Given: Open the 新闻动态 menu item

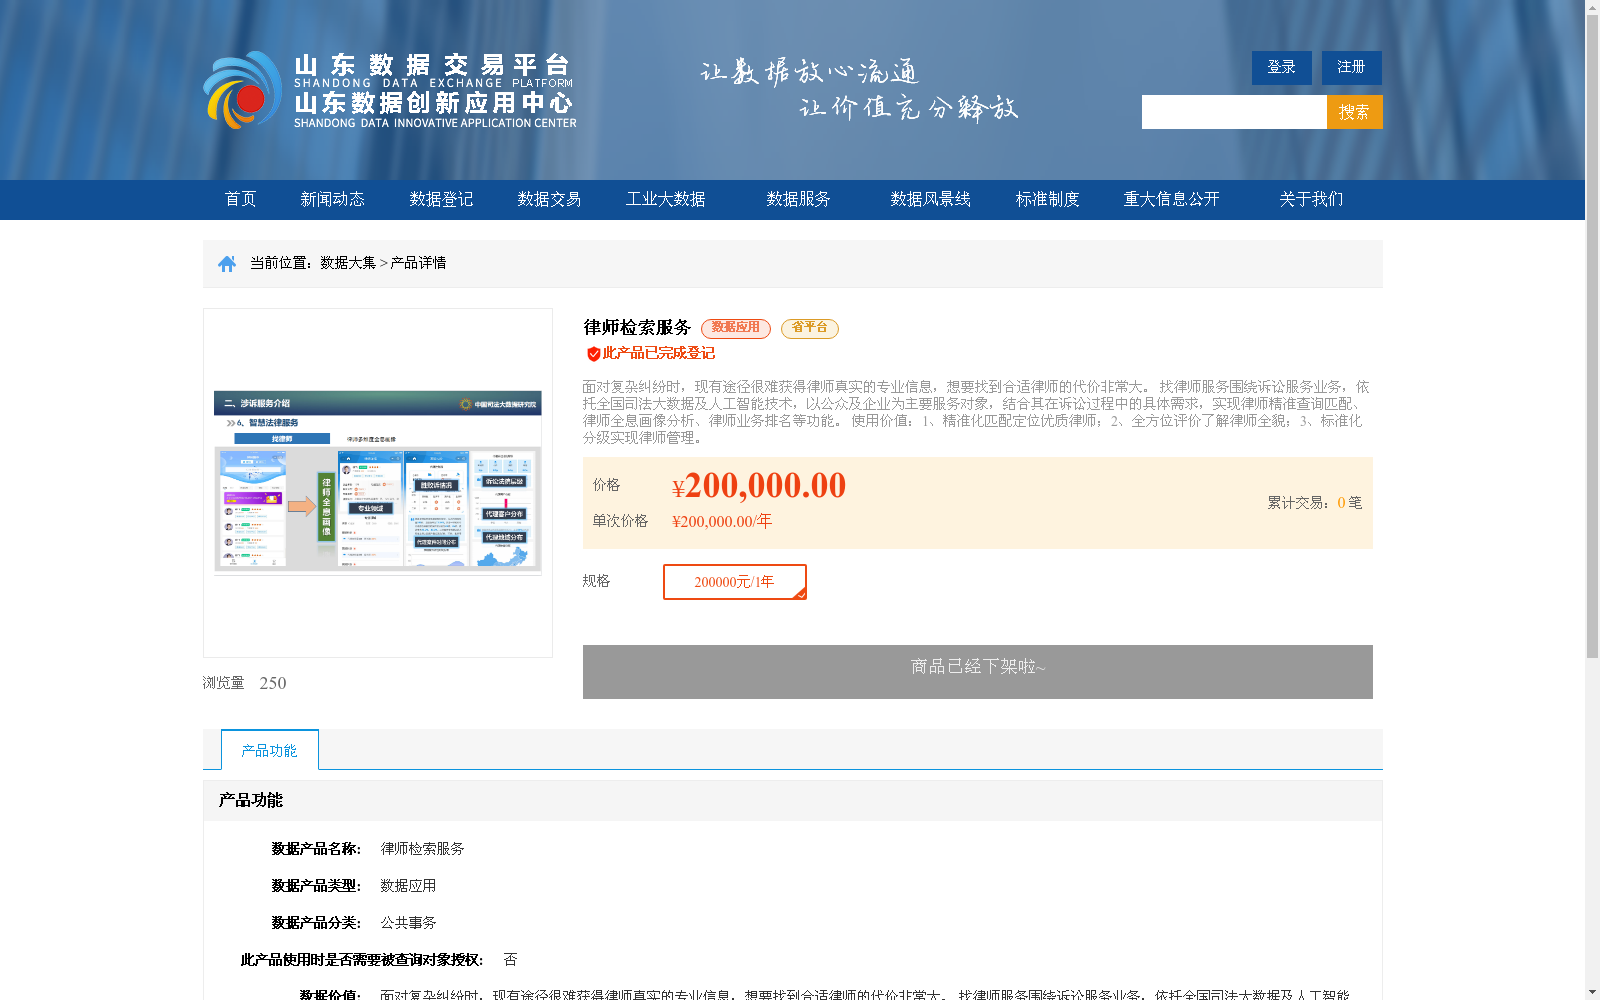Looking at the screenshot, I should pyautogui.click(x=332, y=199).
